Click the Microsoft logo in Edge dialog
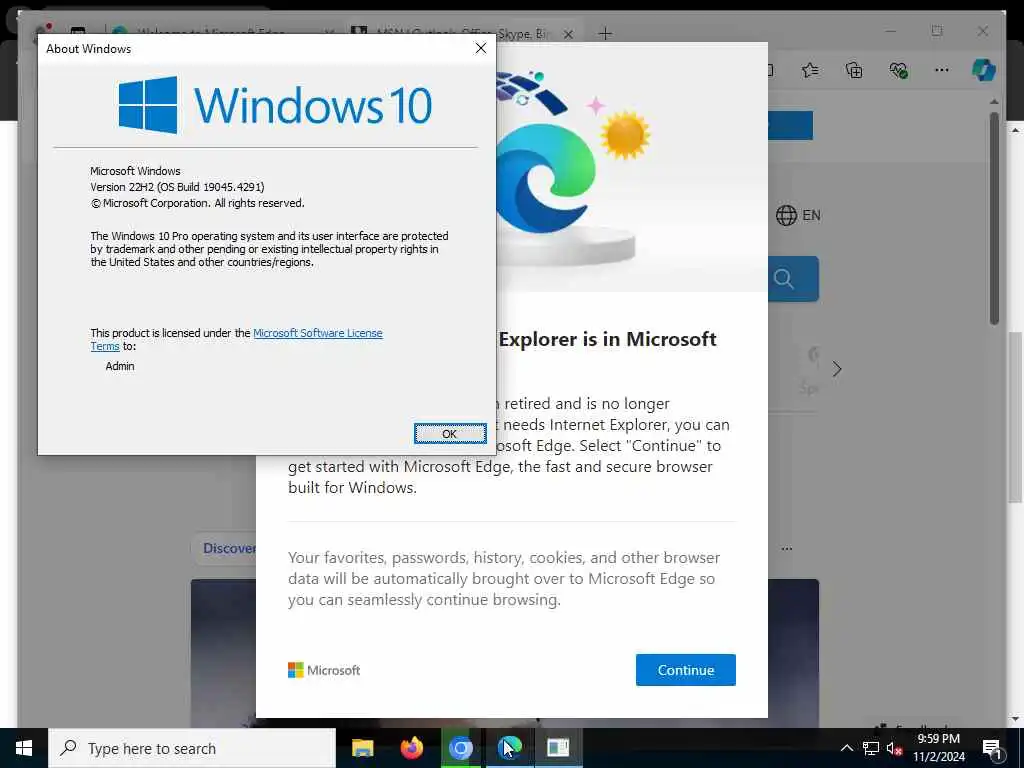 pyautogui.click(x=324, y=670)
